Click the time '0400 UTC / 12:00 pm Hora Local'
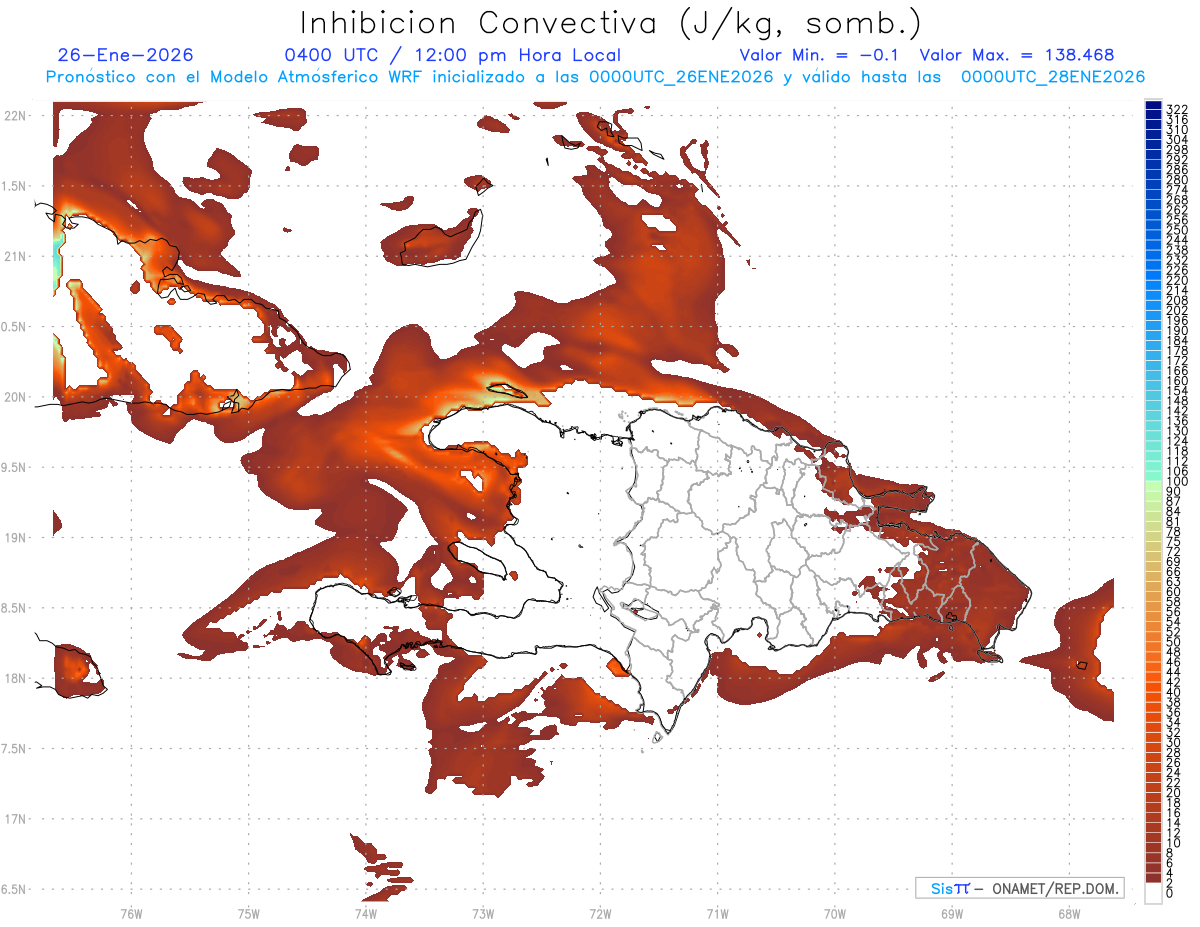The width and height of the screenshot is (1200, 927). pyautogui.click(x=453, y=55)
